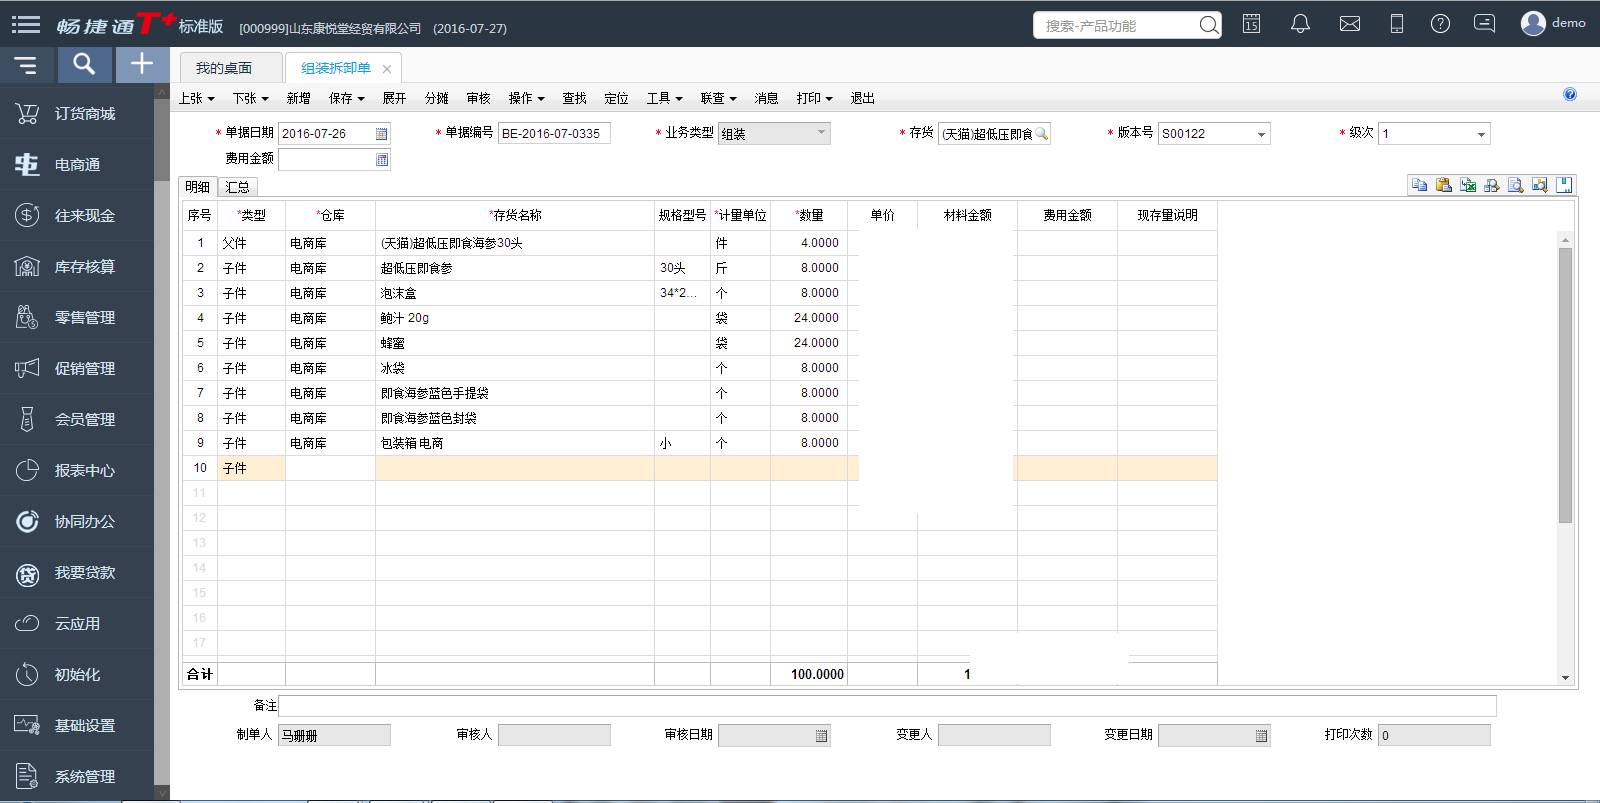Screen dimensions: 1600x803
Task: Click the paste icon above detail table
Action: point(1443,185)
